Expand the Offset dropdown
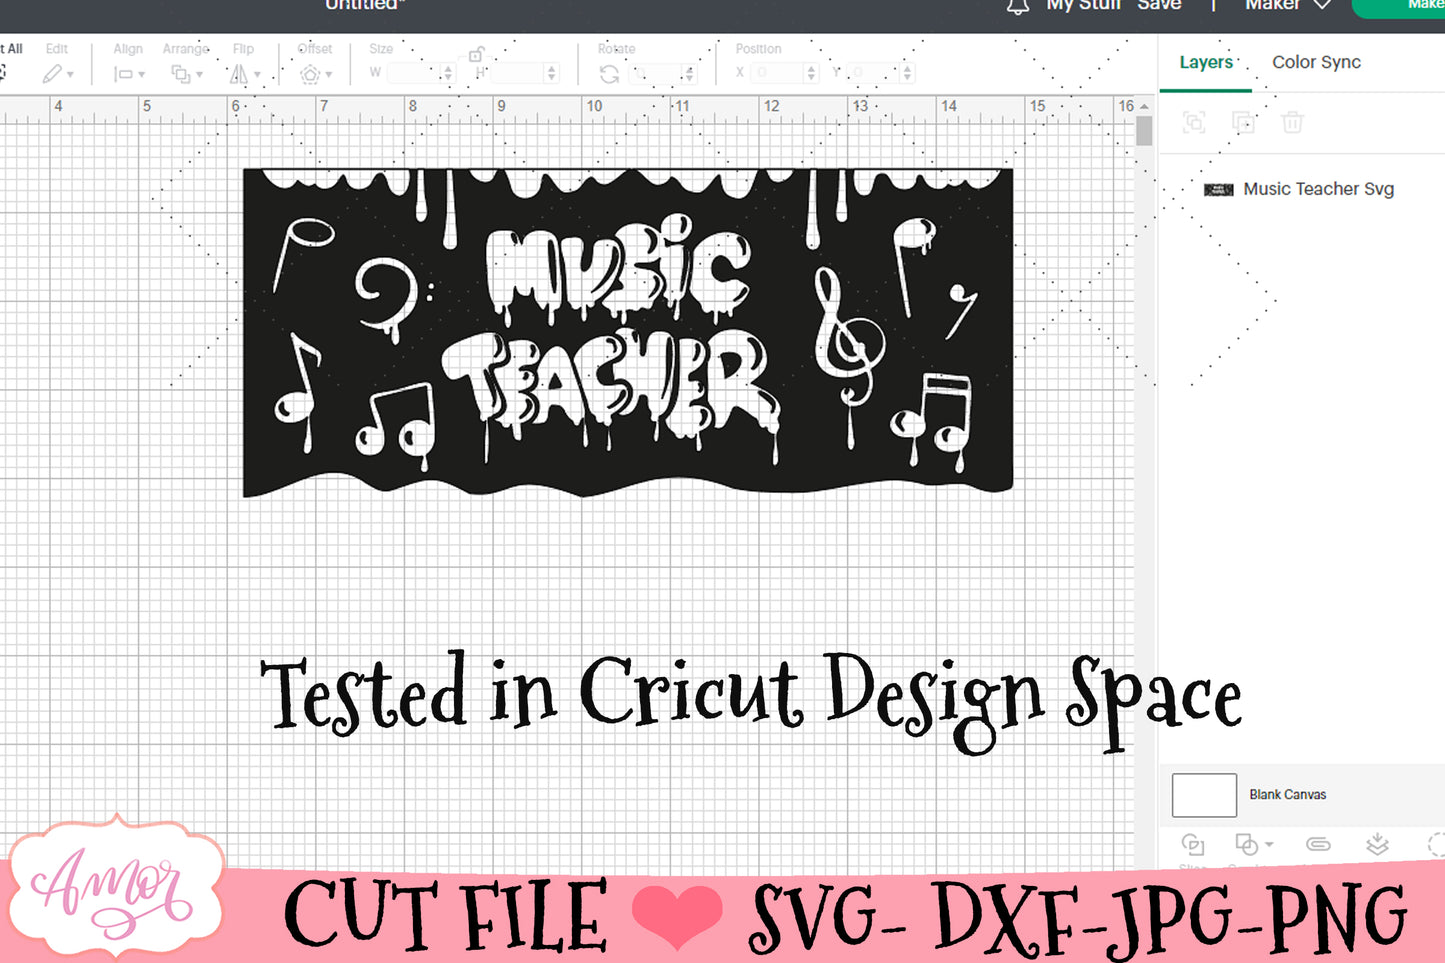 [x=315, y=73]
